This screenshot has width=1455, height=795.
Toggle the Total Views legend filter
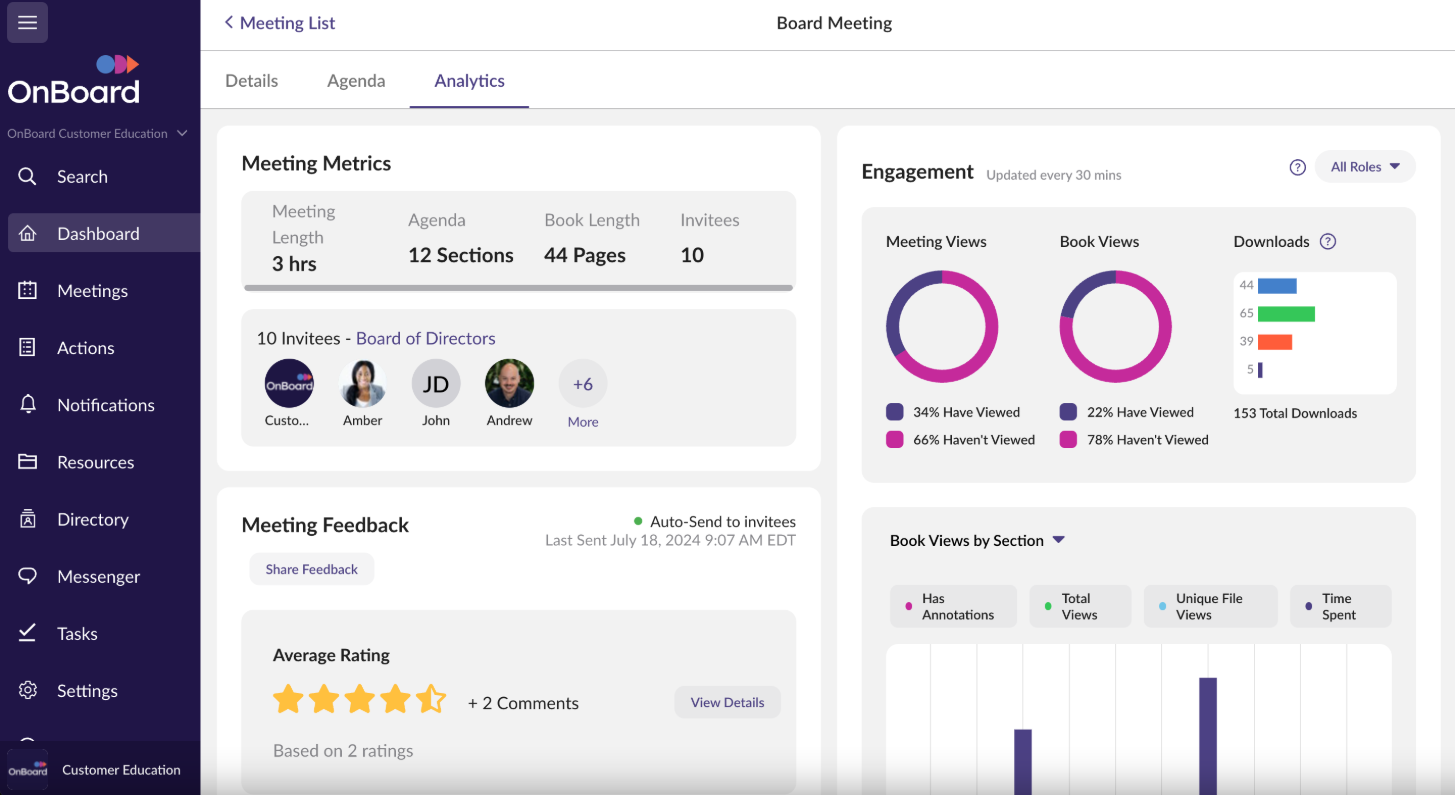click(1079, 606)
